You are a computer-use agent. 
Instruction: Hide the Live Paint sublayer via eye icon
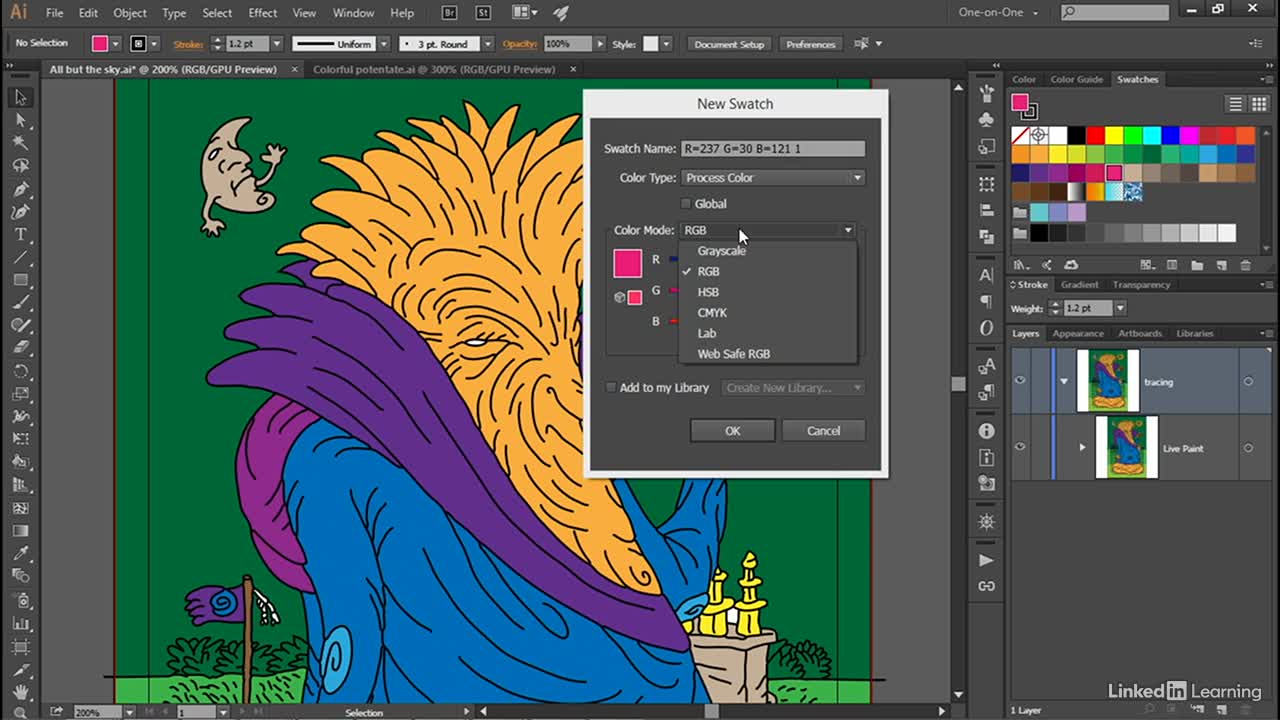click(x=1020, y=447)
